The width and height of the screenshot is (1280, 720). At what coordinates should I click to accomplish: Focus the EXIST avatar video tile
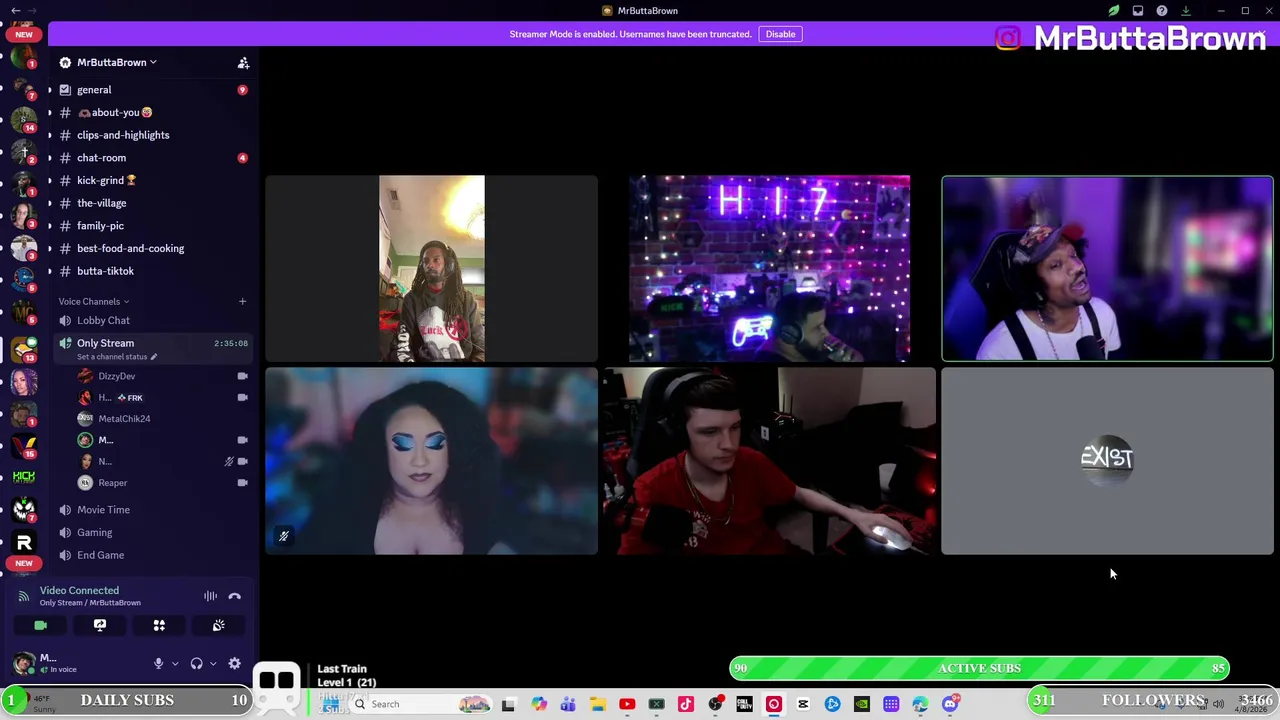(1107, 461)
